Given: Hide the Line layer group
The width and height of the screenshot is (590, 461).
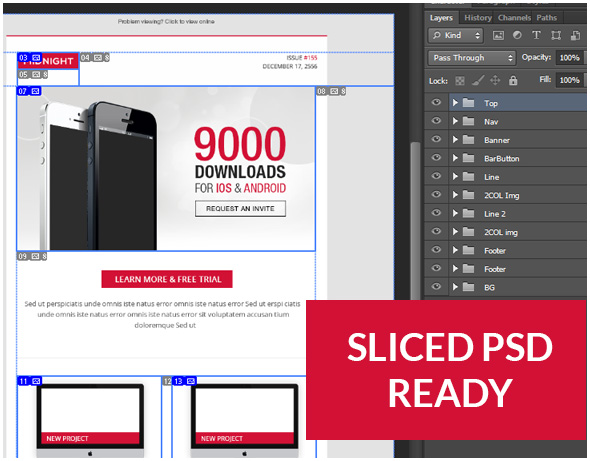Looking at the screenshot, I should pyautogui.click(x=436, y=176).
